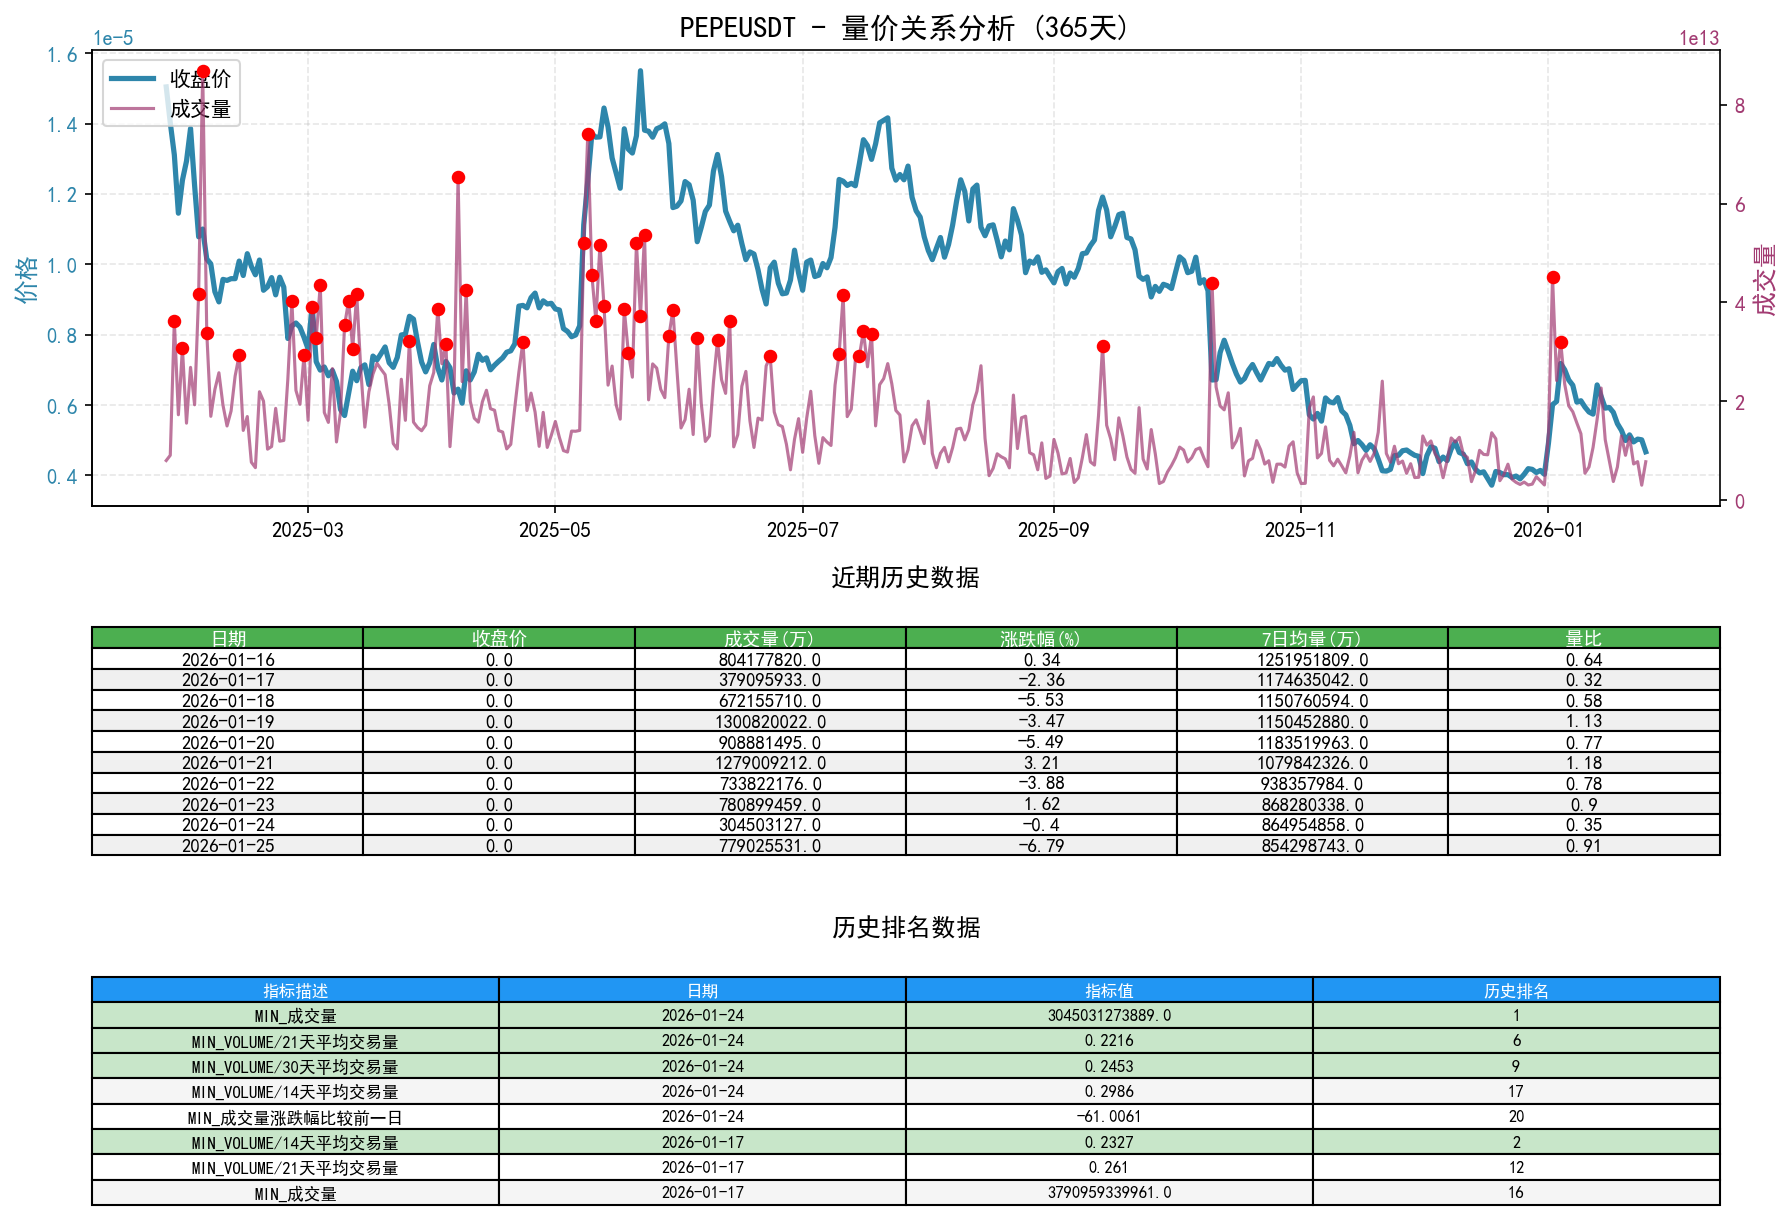Select the red marker near 2025-10 price drop

point(1211,283)
